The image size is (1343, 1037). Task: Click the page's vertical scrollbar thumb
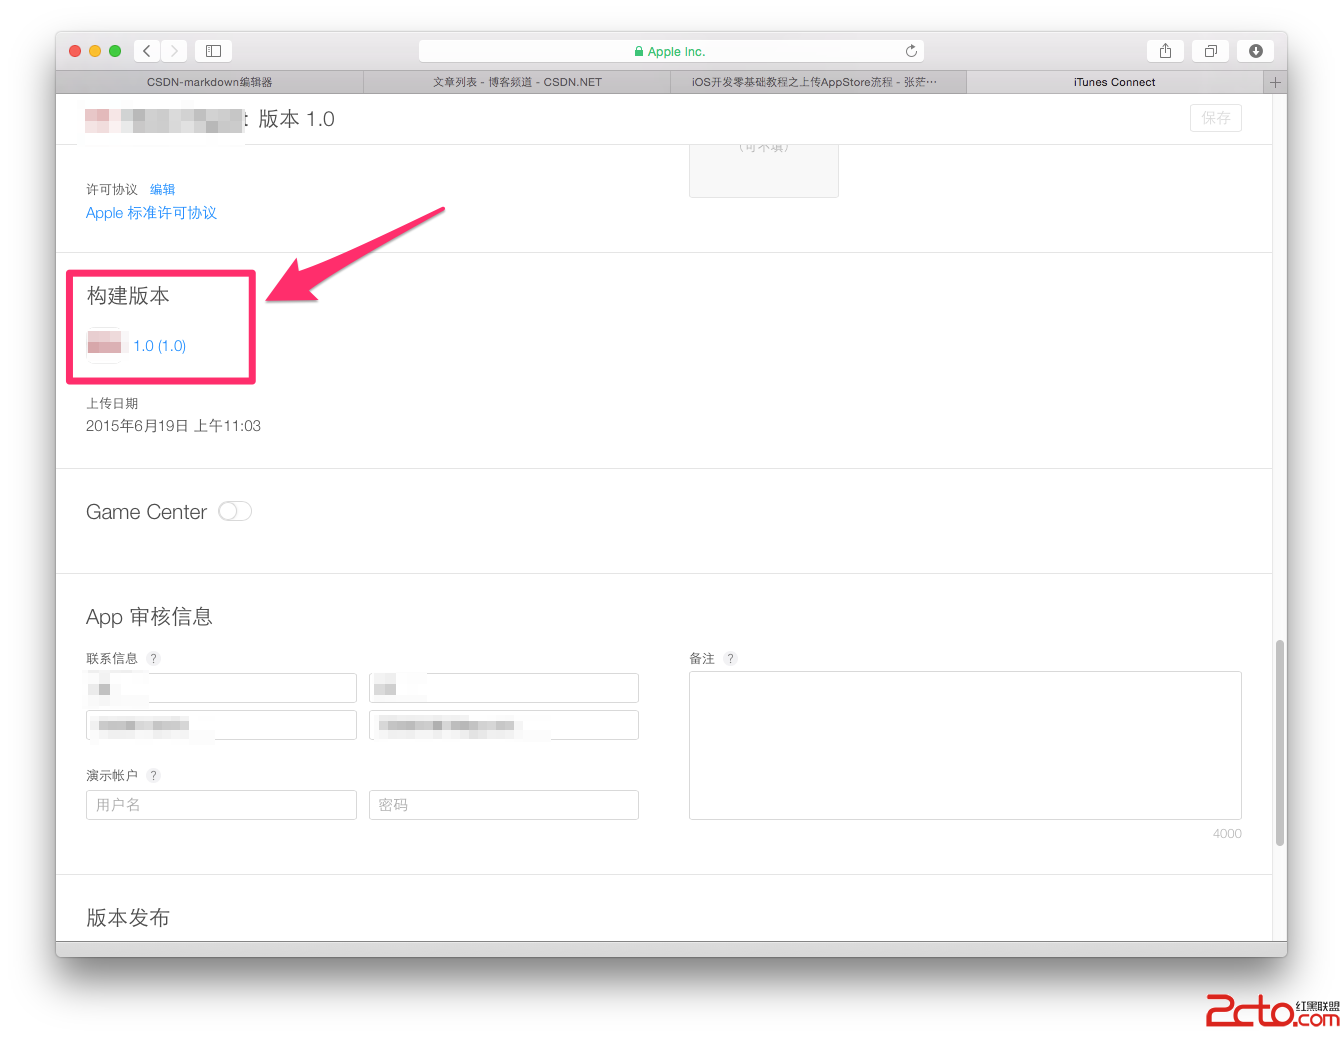(x=1279, y=743)
